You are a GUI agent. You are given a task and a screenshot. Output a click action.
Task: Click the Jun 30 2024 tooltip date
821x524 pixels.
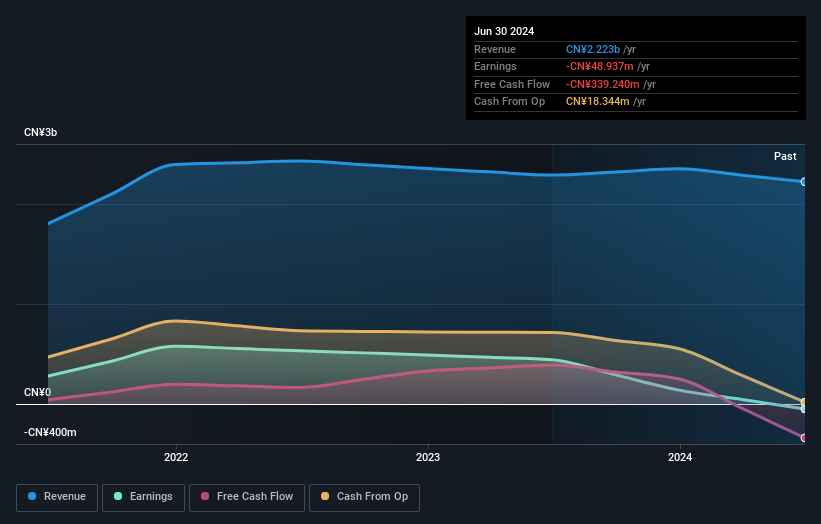[x=504, y=31]
